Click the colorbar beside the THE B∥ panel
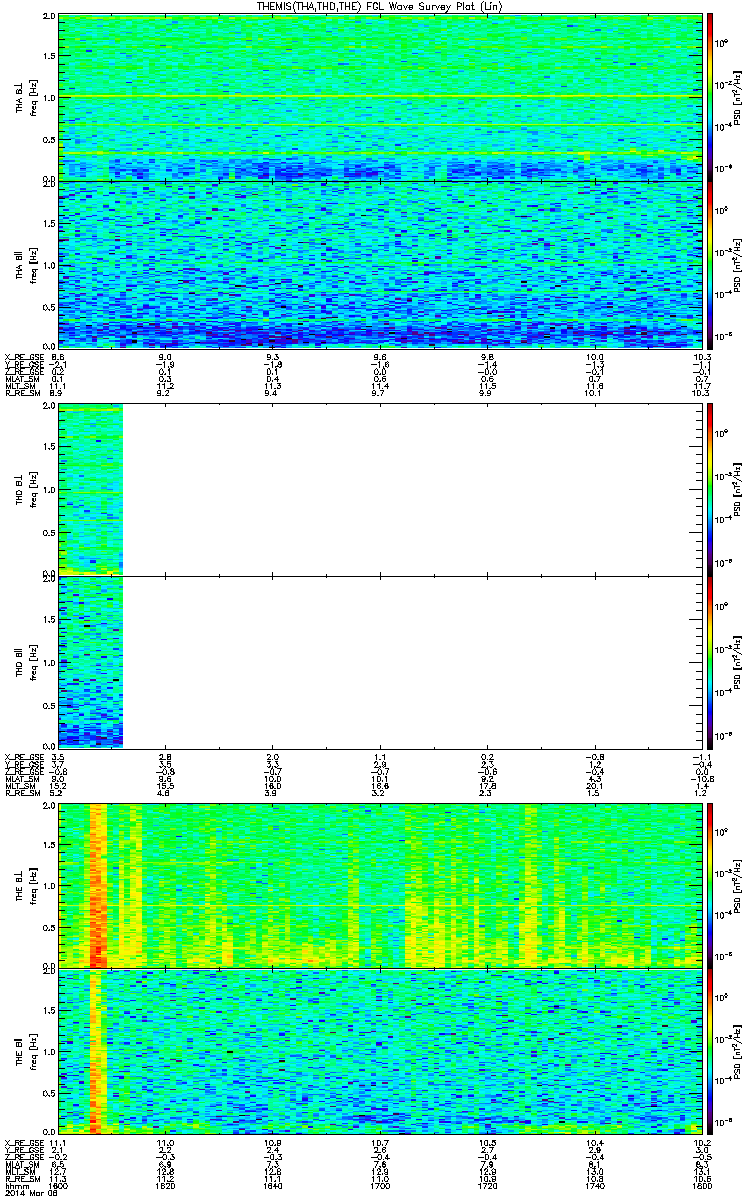 click(x=711, y=1051)
